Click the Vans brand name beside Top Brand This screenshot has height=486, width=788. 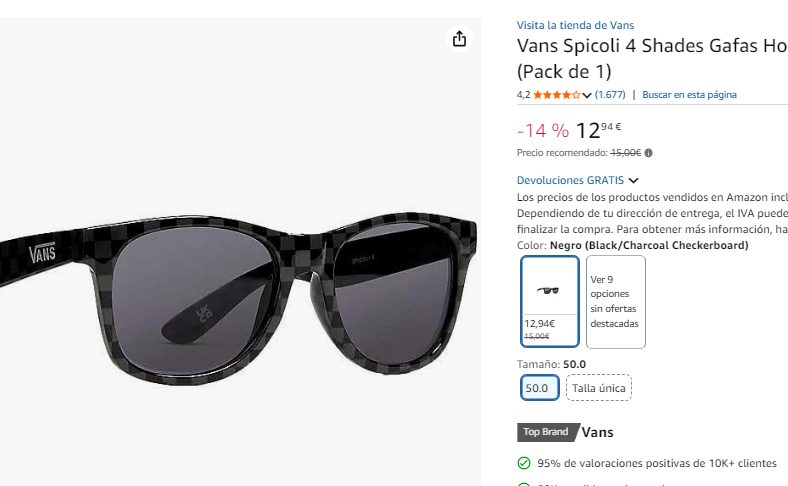tap(597, 433)
